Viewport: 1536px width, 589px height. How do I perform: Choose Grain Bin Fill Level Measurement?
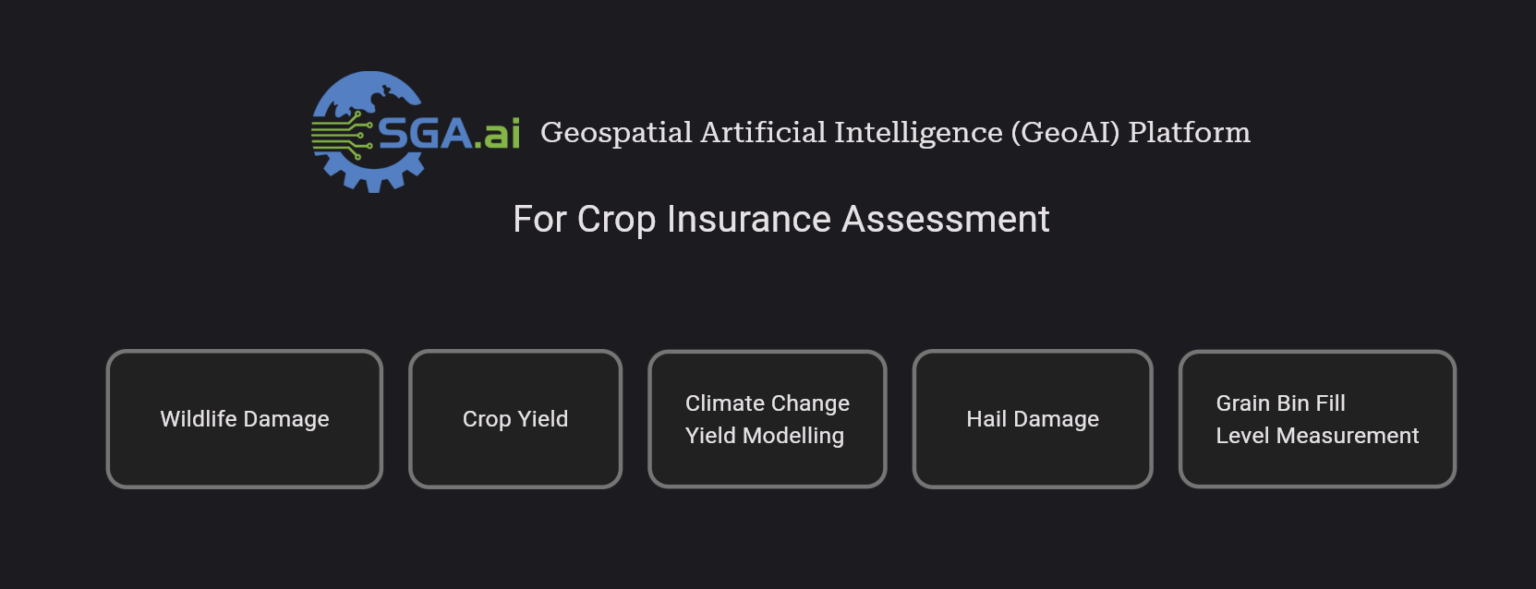1317,419
